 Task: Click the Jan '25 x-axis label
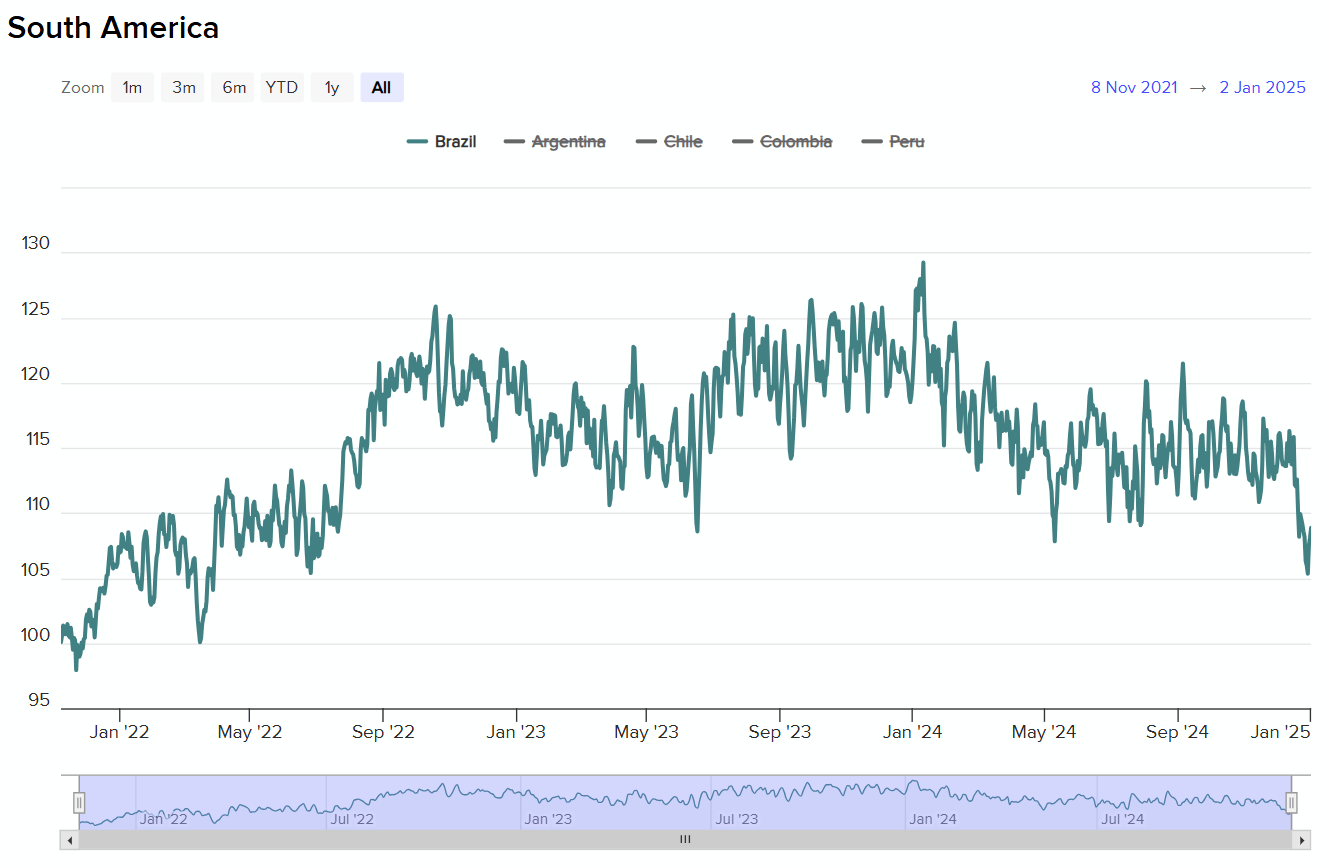(1281, 733)
